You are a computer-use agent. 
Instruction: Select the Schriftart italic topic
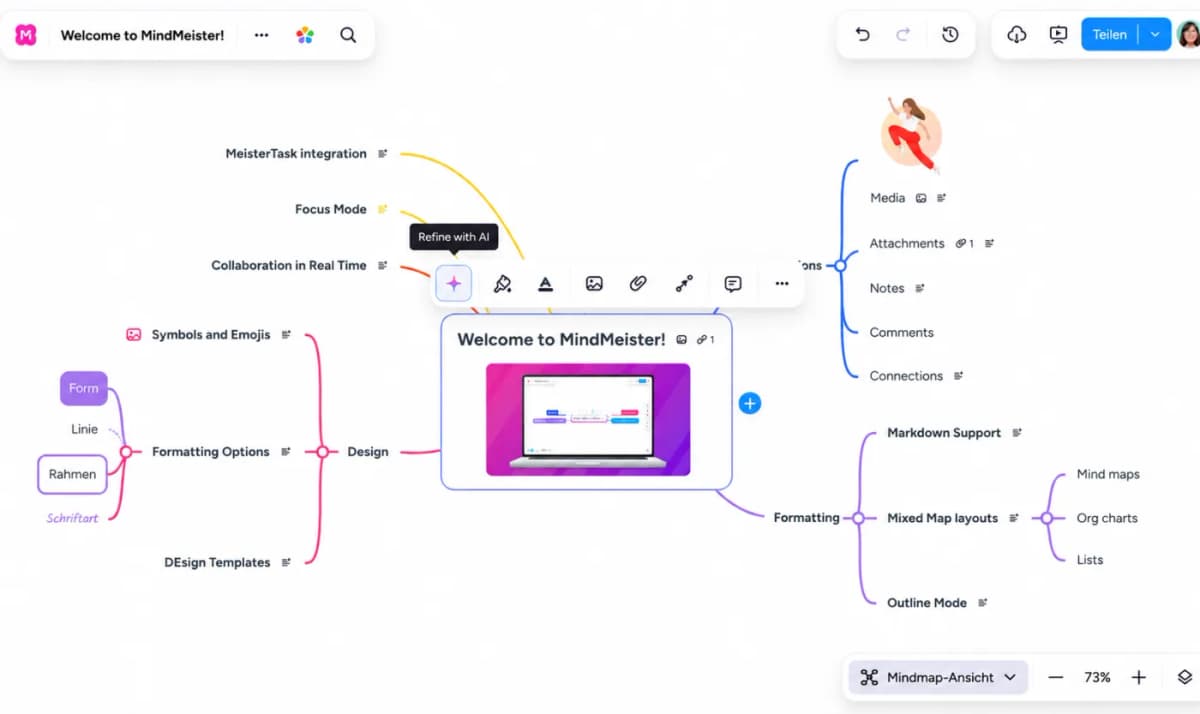(x=73, y=518)
